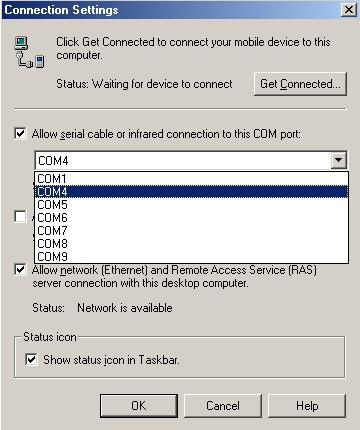Choose highlighted COM4 in the list

click(x=191, y=192)
